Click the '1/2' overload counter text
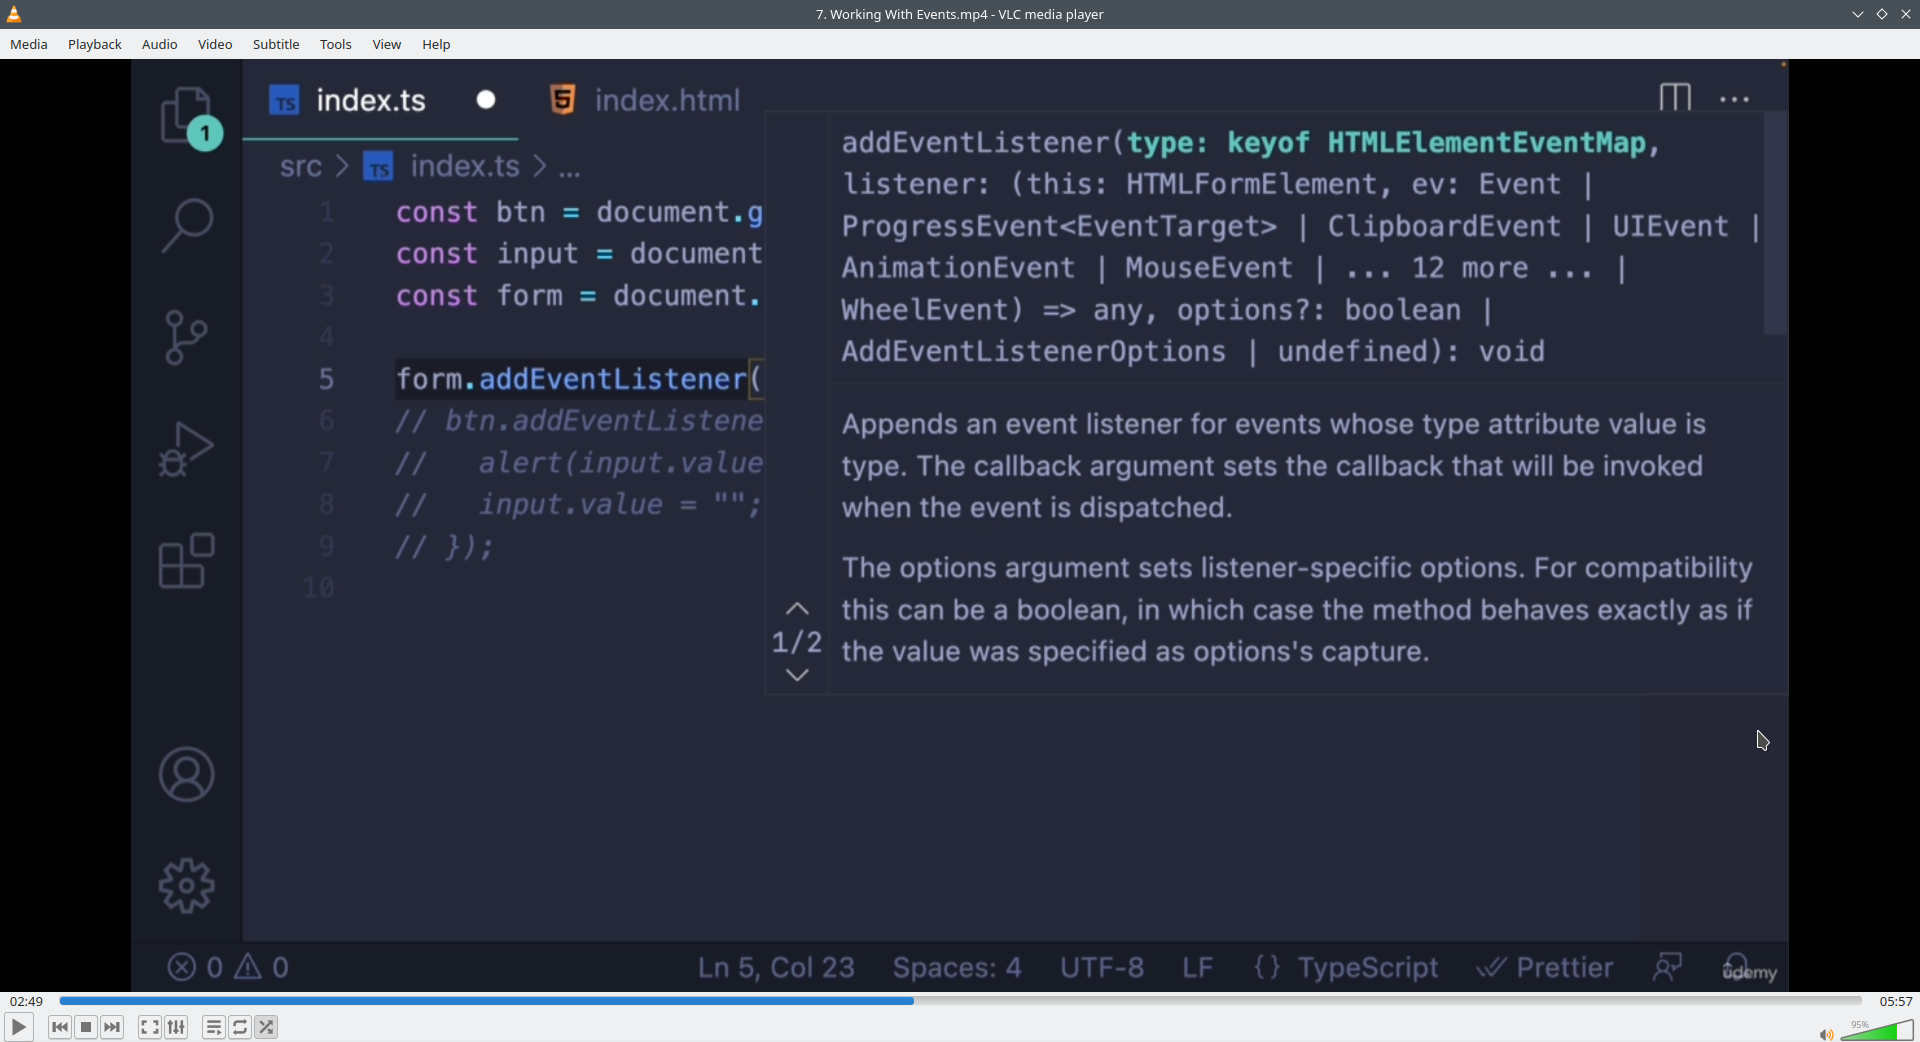The image size is (1920, 1042). [797, 642]
